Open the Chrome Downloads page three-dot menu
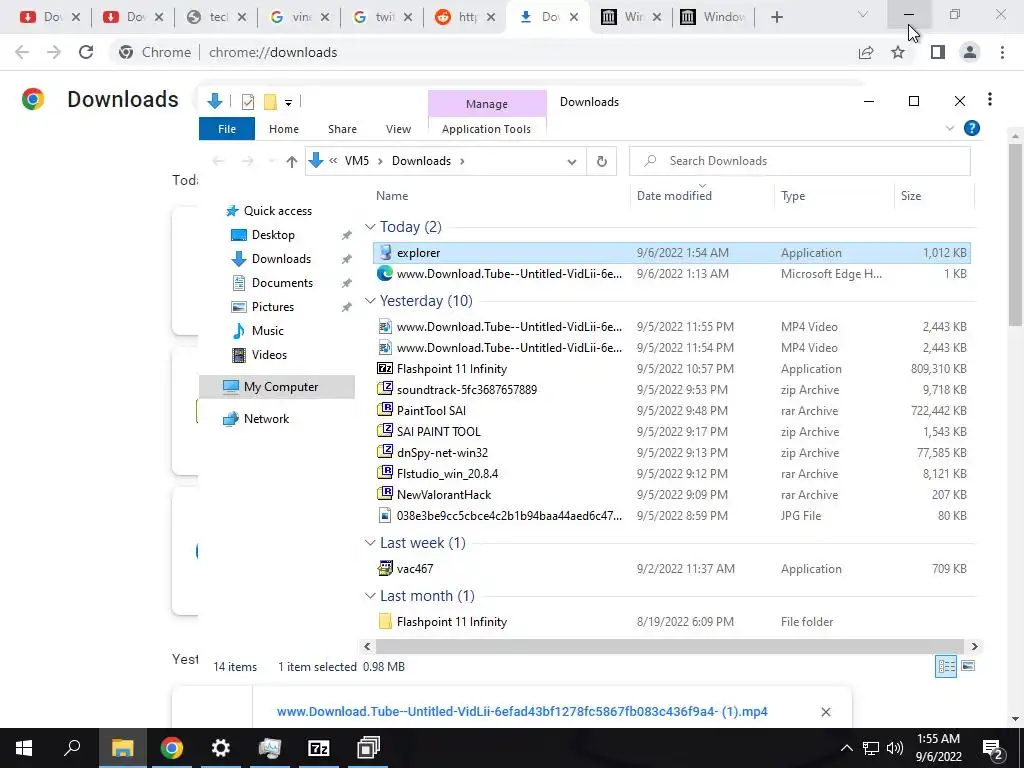Viewport: 1024px width, 768px height. pos(989,99)
